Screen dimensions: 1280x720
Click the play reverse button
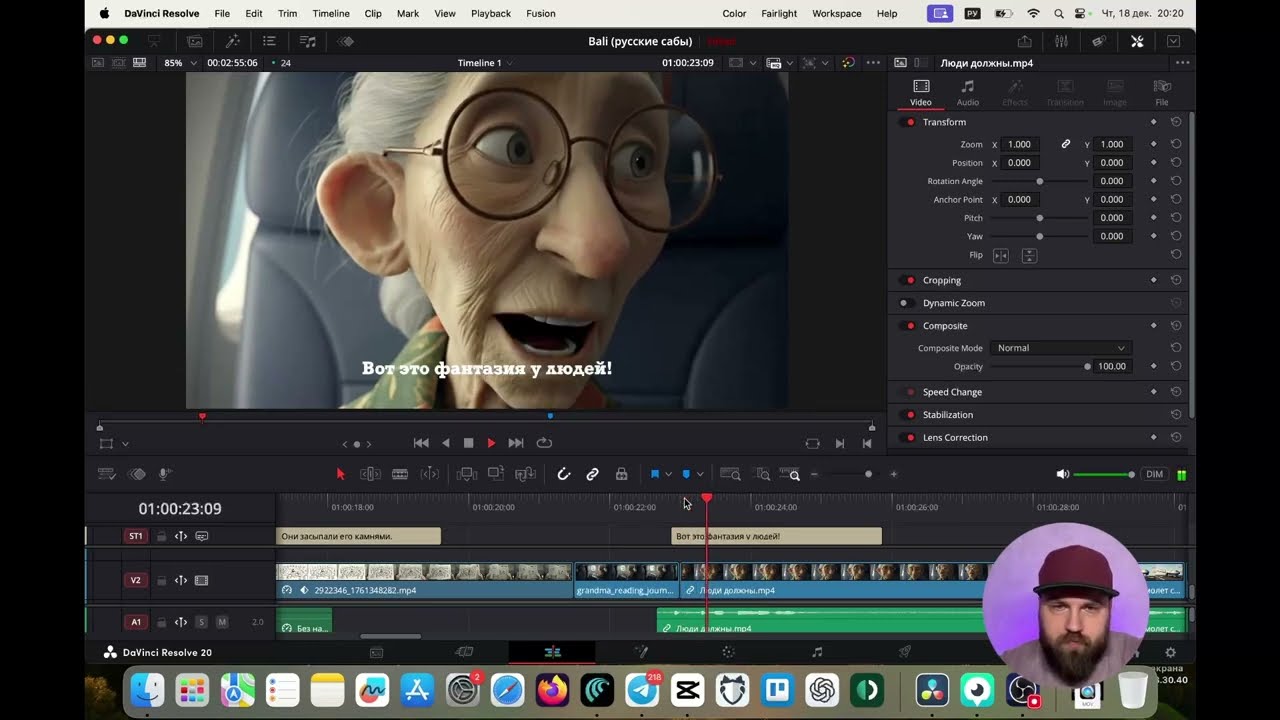click(x=445, y=443)
